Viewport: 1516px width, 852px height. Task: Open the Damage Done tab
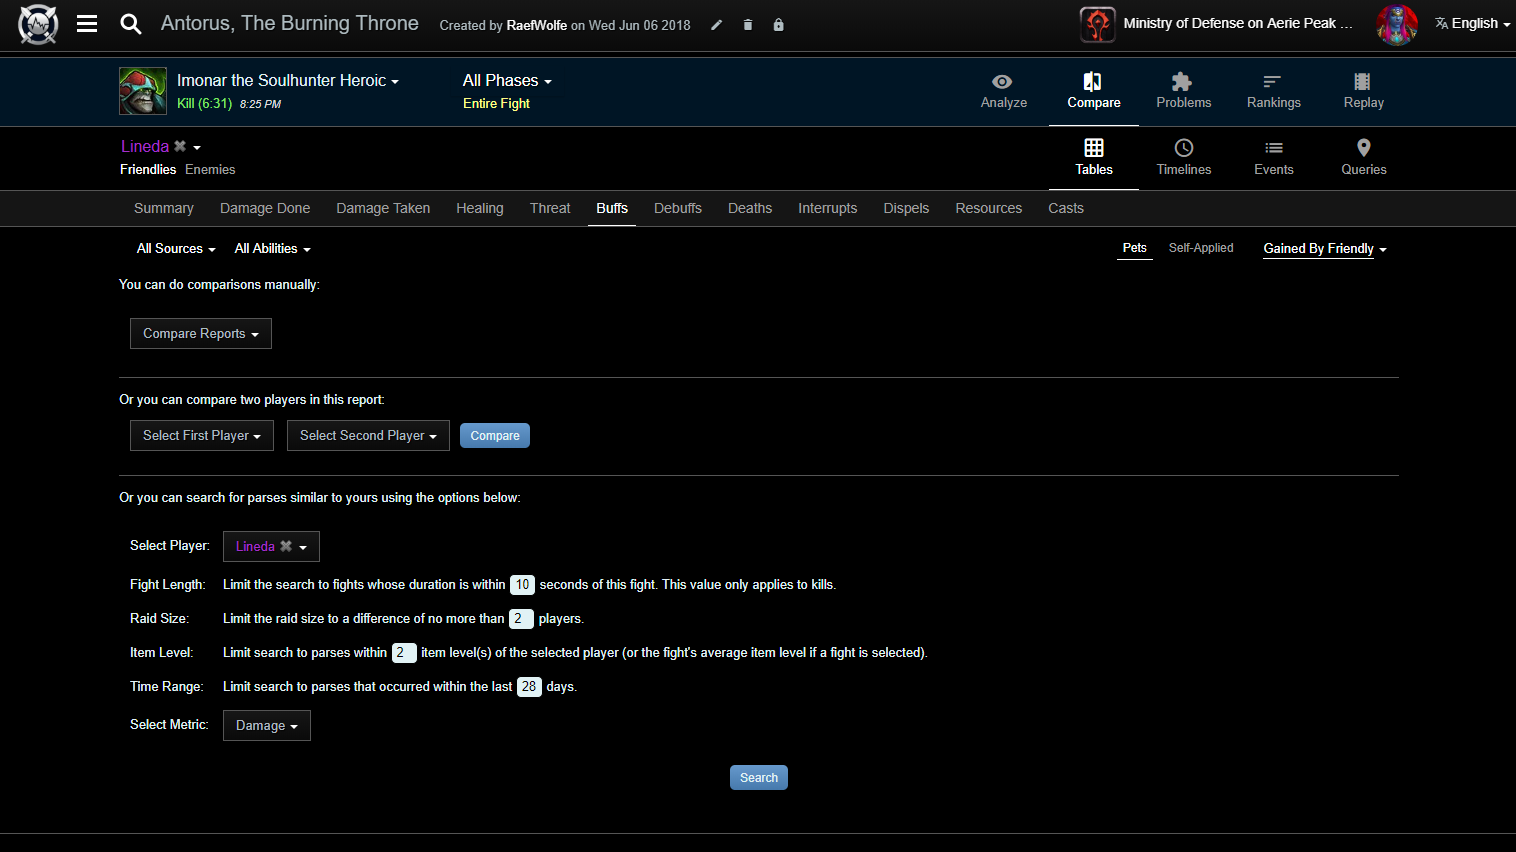click(x=265, y=208)
